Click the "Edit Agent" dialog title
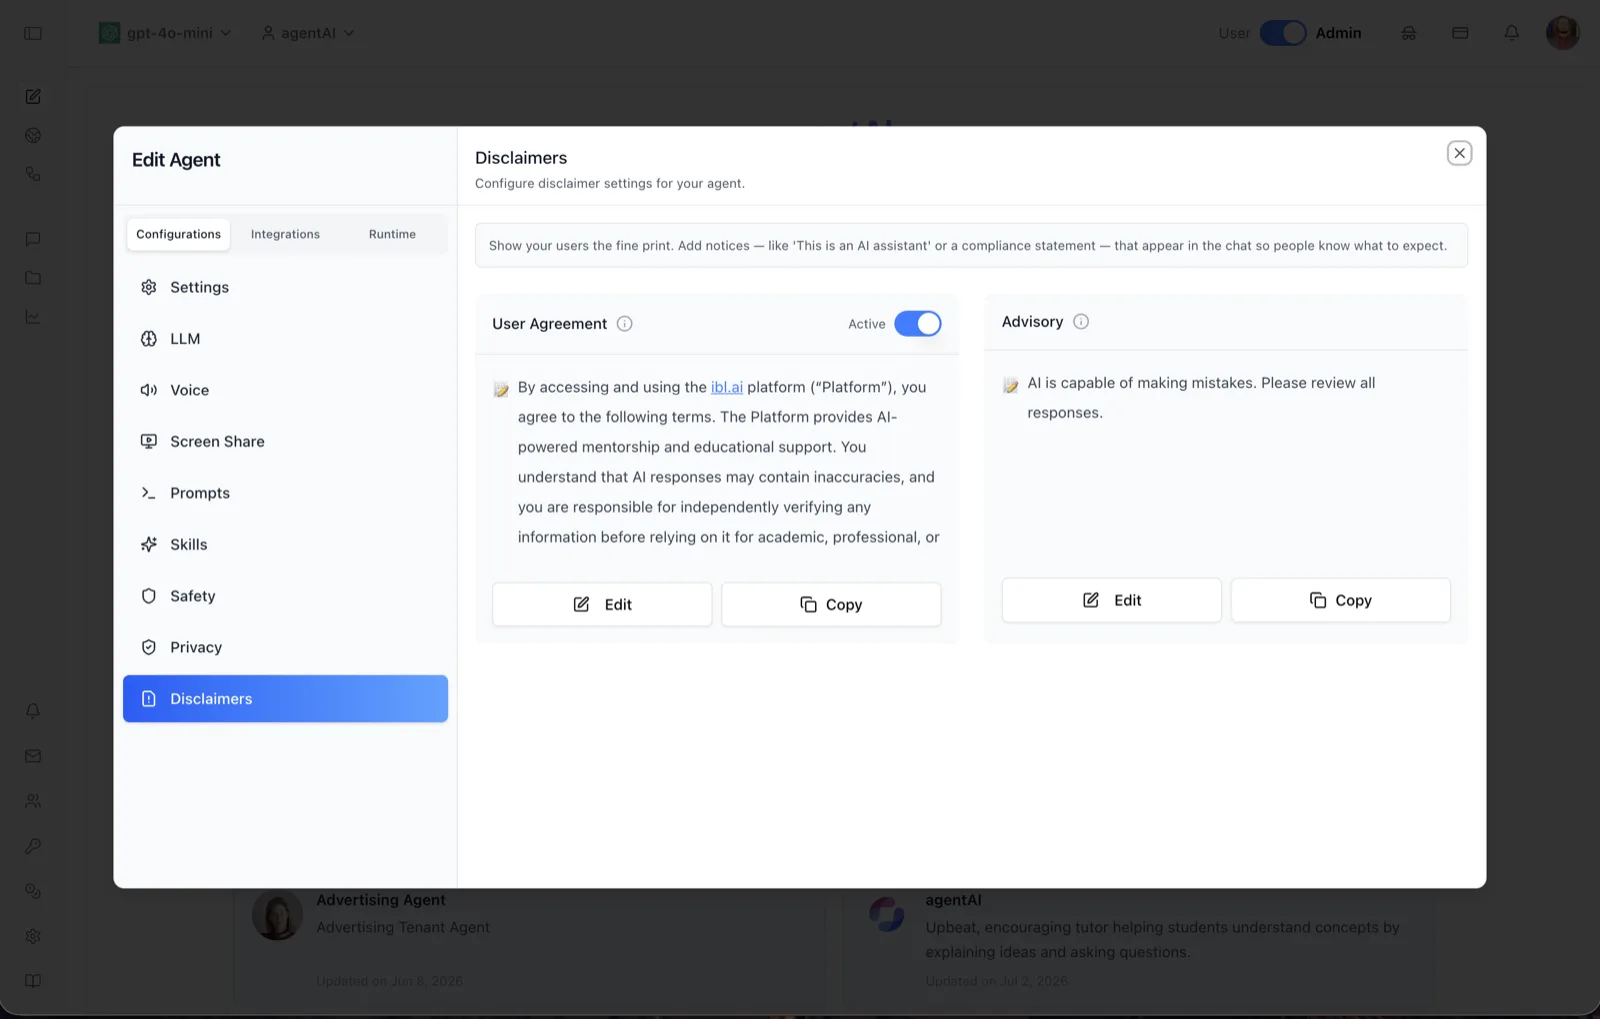Viewport: 1600px width, 1019px height. pos(176,160)
